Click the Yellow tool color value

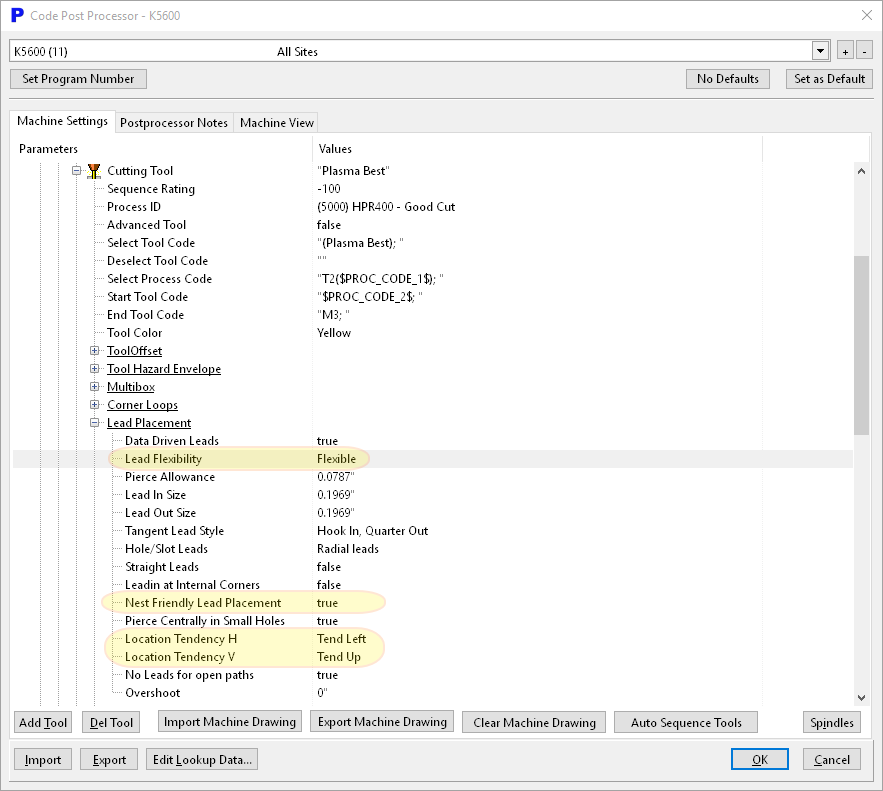(x=334, y=333)
